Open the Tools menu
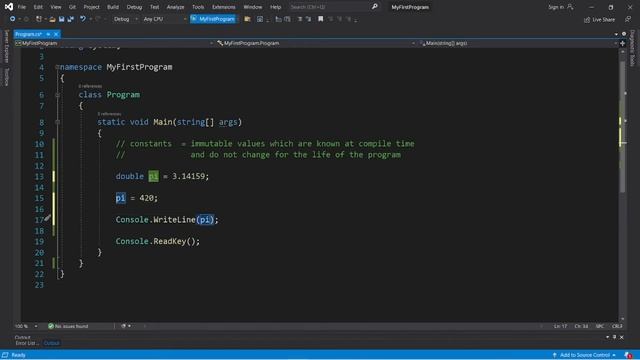 (x=198, y=7)
